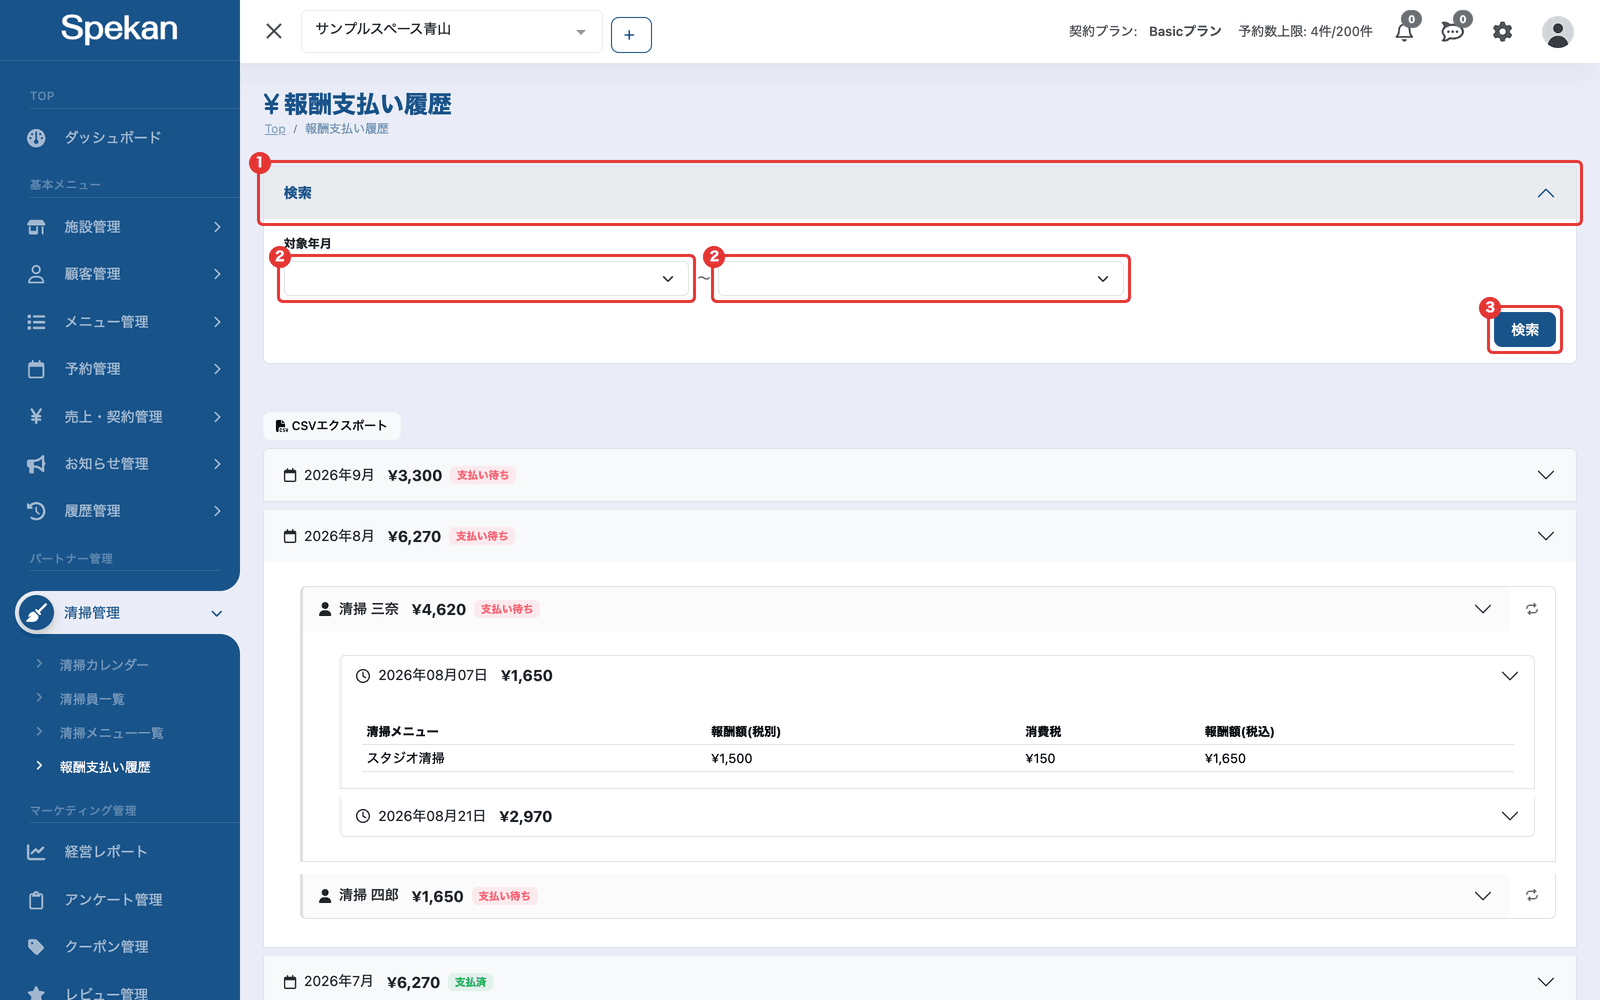Expand the 施設管理 sidebar menu
This screenshot has height=1000, width=1600.
[x=120, y=227]
